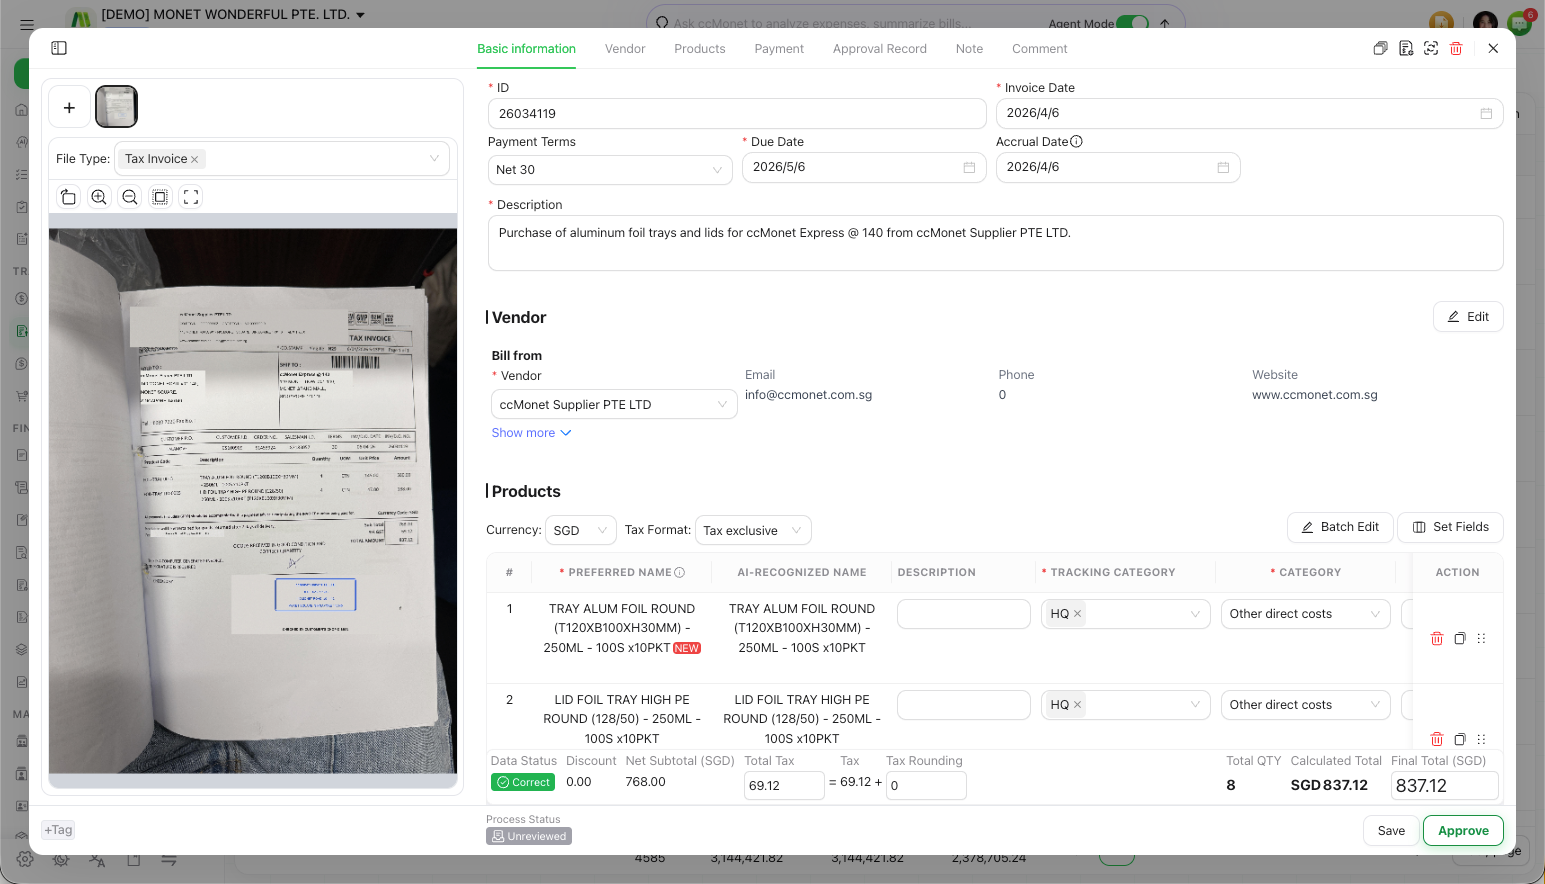
Task: Click the Save button
Action: tap(1391, 831)
